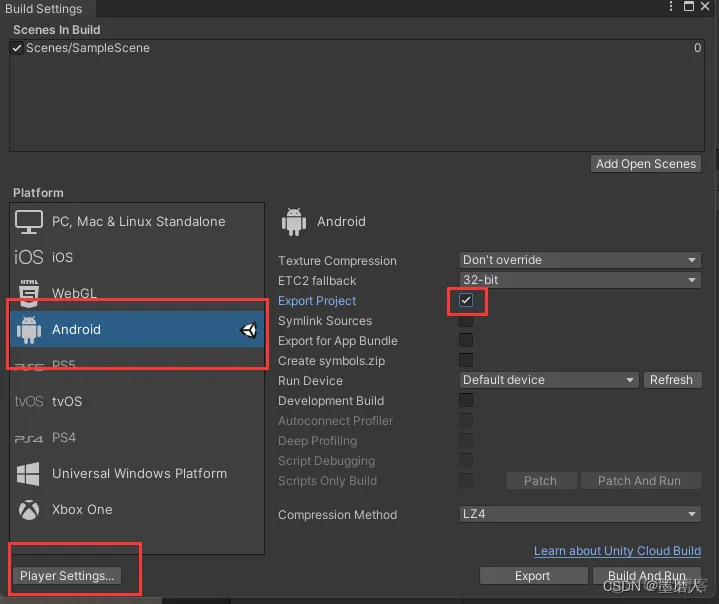Select Universal Windows Platform row
This screenshot has height=604, width=719.
(x=137, y=474)
